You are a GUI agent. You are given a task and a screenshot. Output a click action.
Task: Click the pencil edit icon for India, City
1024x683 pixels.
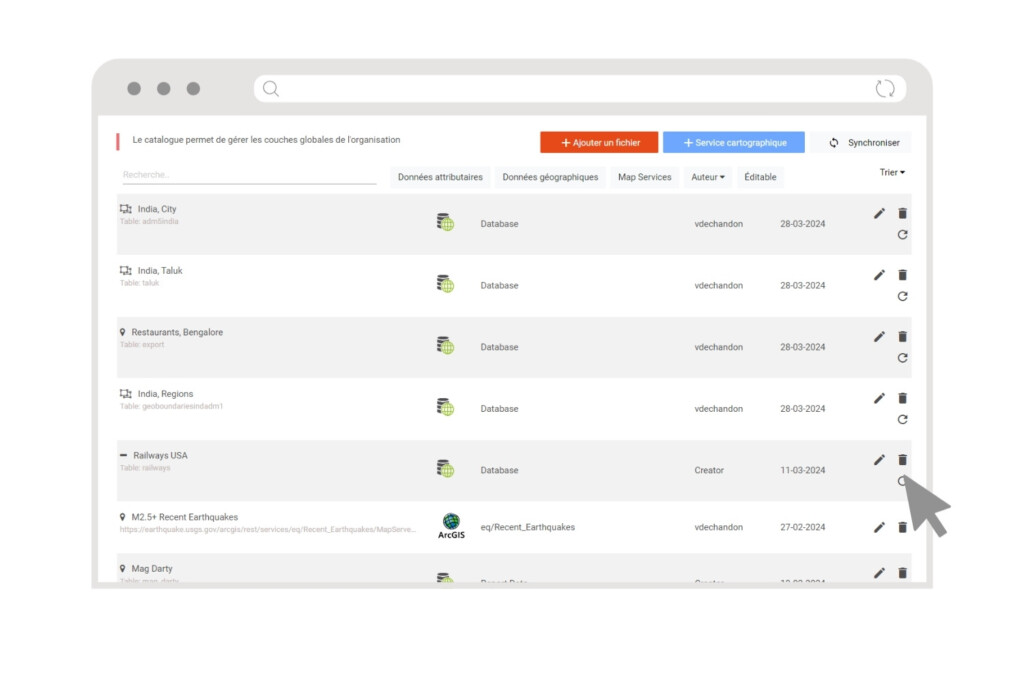coord(879,213)
